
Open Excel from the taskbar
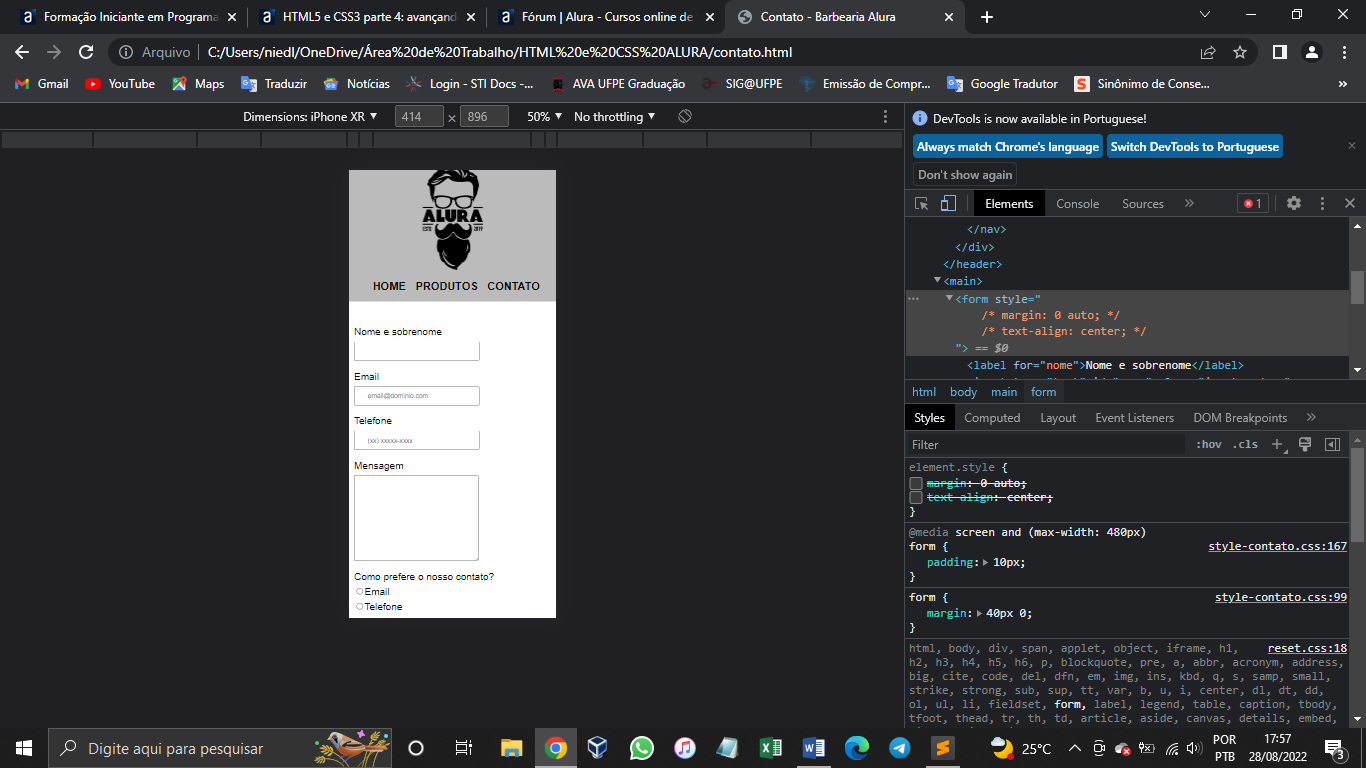tap(770, 748)
